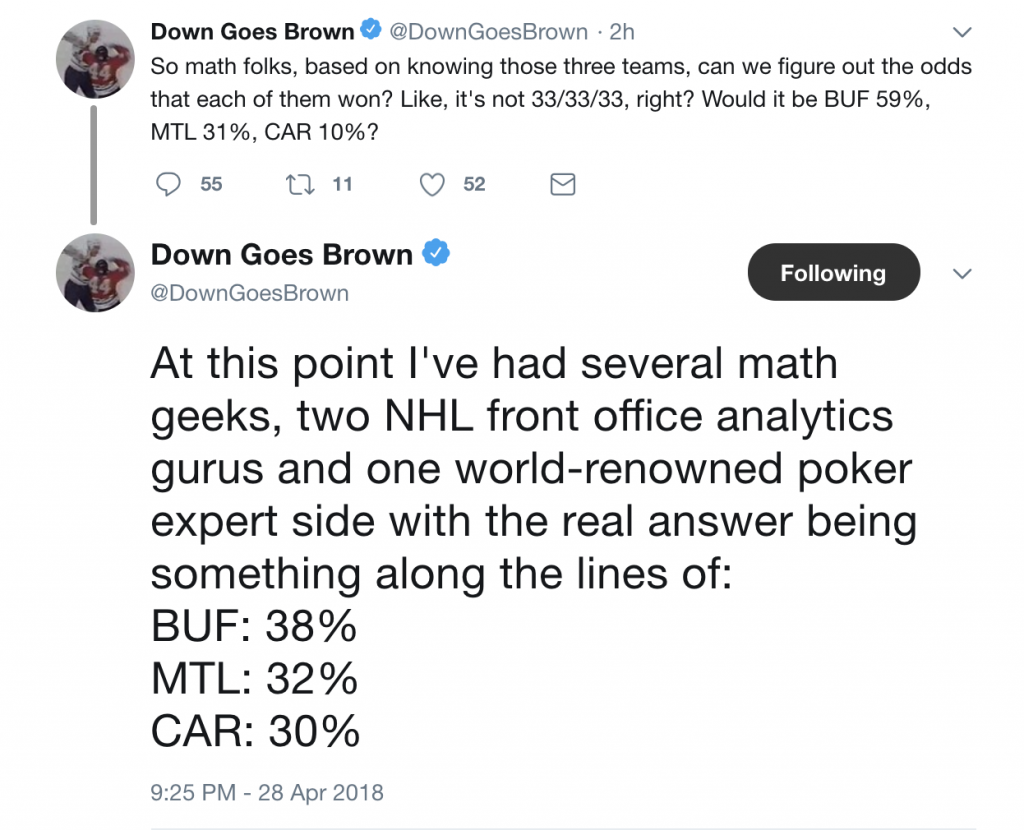Click the 9:25 PM - 28 Apr 2018 timestamp
The width and height of the screenshot is (1024, 830).
coord(267,792)
